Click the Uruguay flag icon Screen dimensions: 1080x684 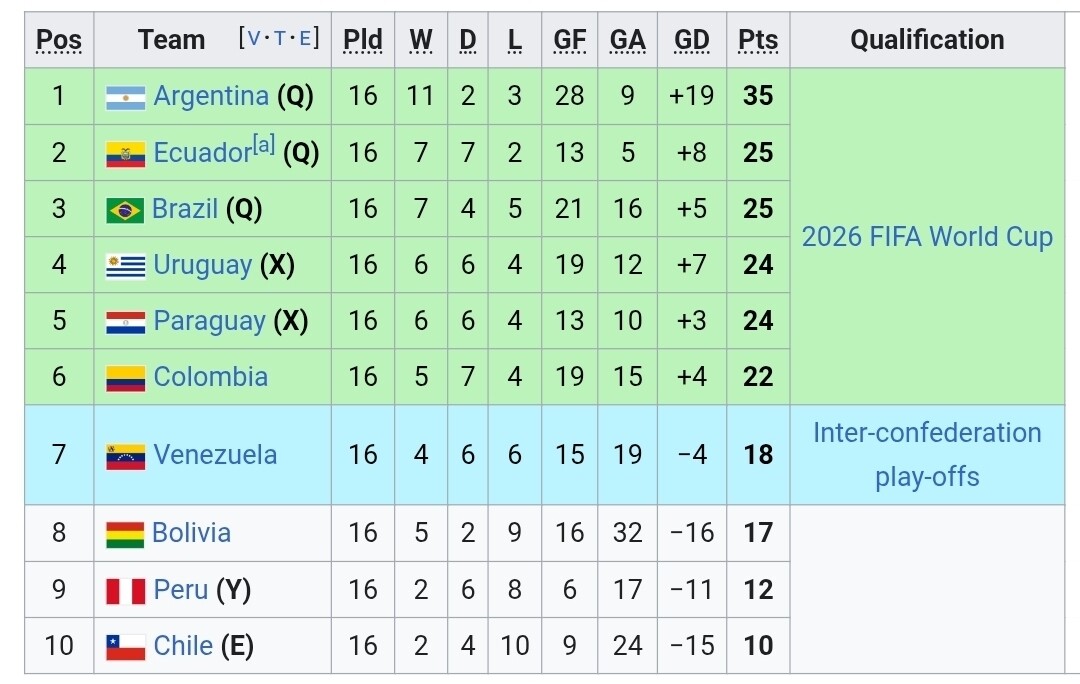[125, 266]
